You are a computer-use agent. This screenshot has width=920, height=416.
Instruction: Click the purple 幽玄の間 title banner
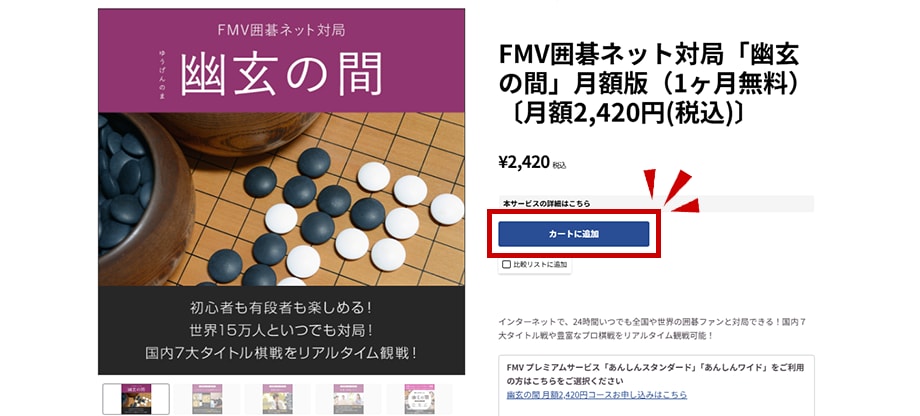click(282, 60)
